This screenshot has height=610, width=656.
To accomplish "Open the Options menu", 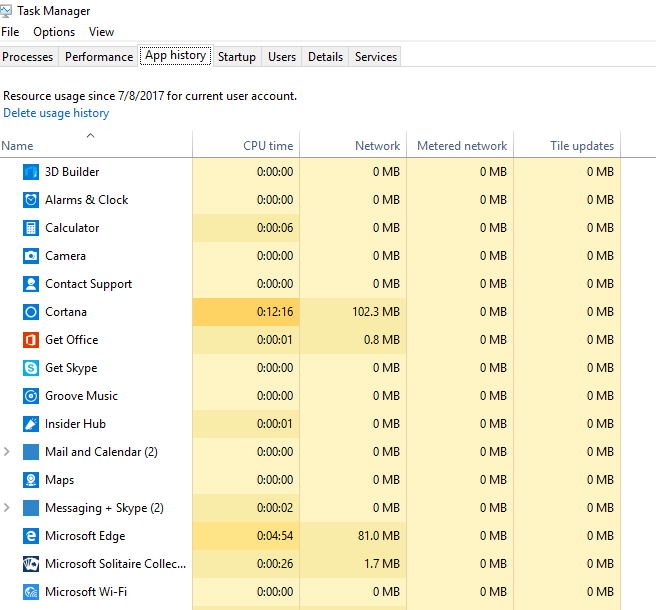I will pyautogui.click(x=54, y=32).
